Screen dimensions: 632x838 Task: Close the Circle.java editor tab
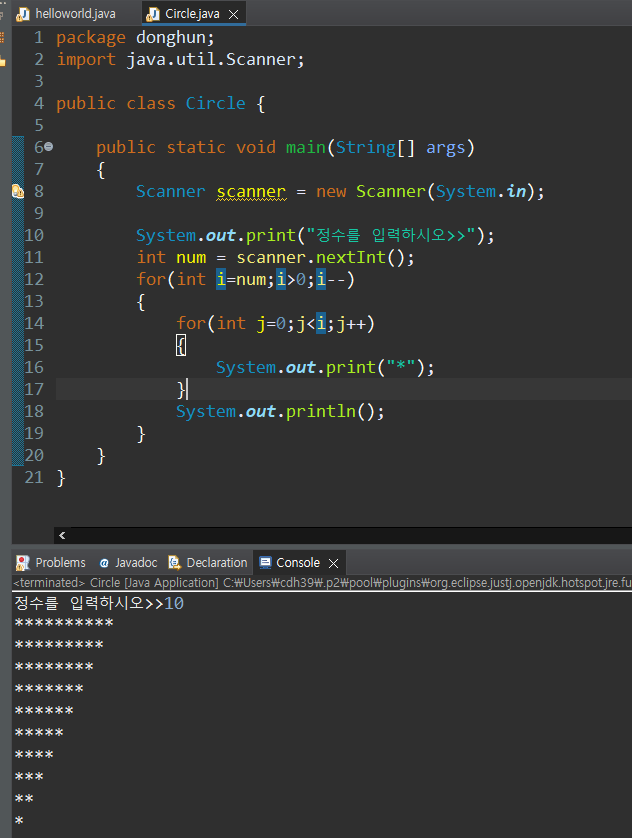(233, 14)
